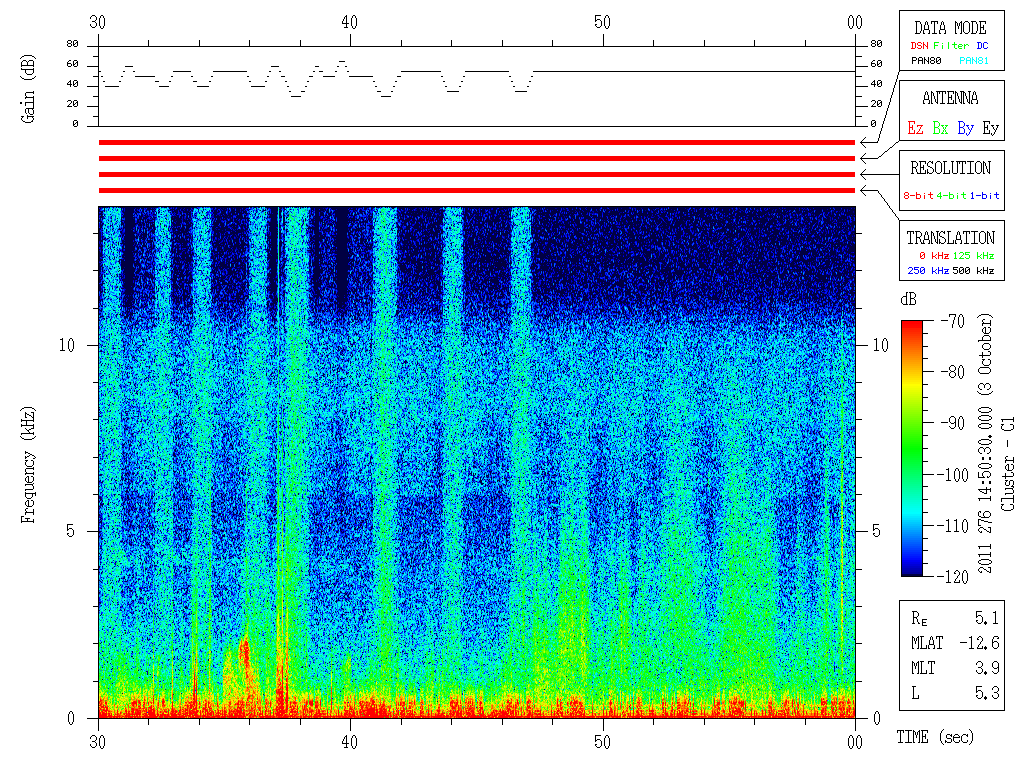Select the red Ez antenna label
Screen dimensions: 1024x768
point(915,128)
